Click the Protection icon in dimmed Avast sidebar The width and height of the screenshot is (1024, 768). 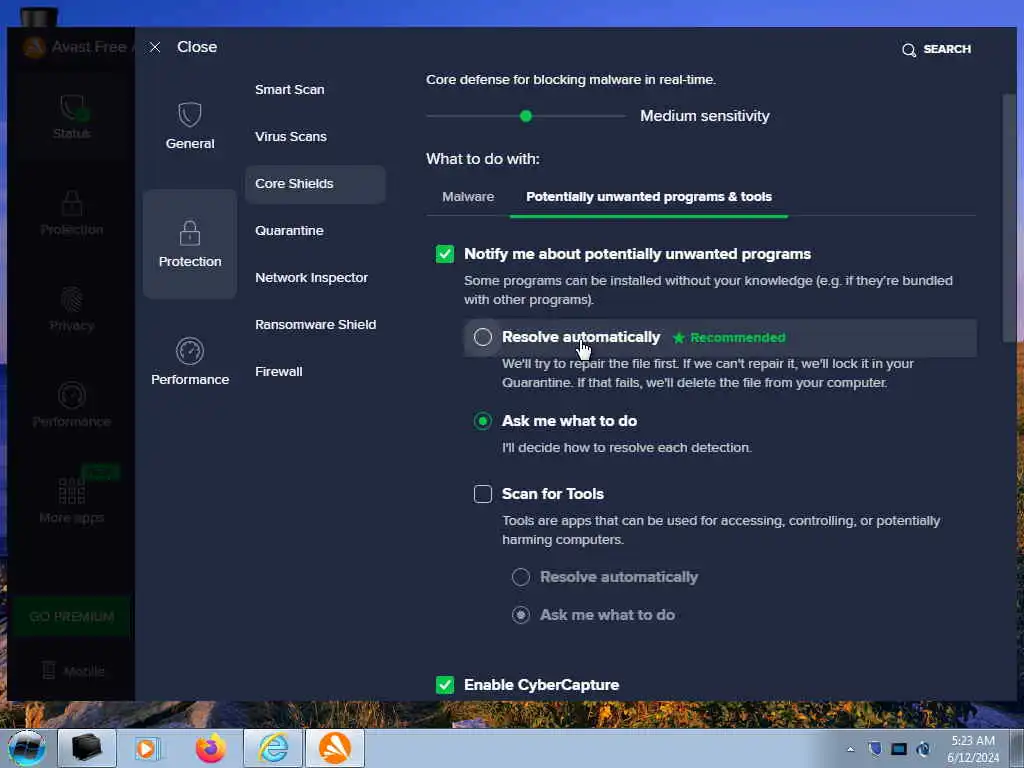[72, 203]
